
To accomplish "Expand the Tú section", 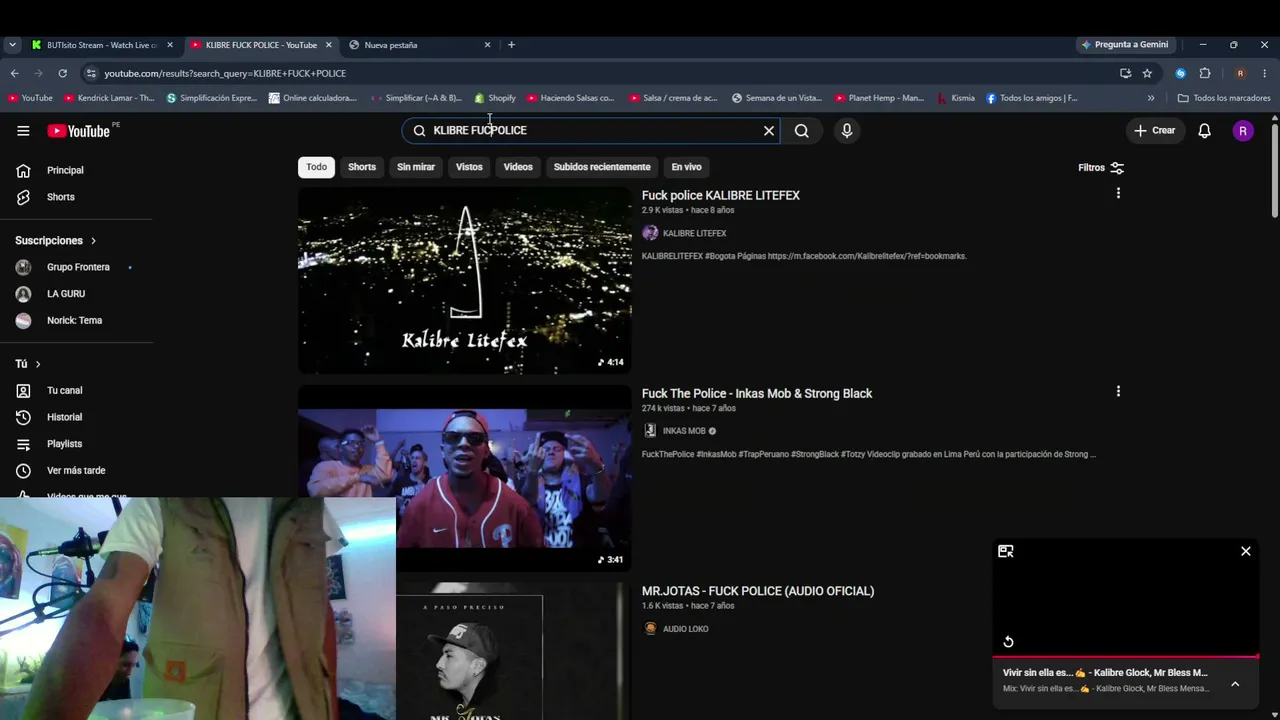I will [x=28, y=364].
